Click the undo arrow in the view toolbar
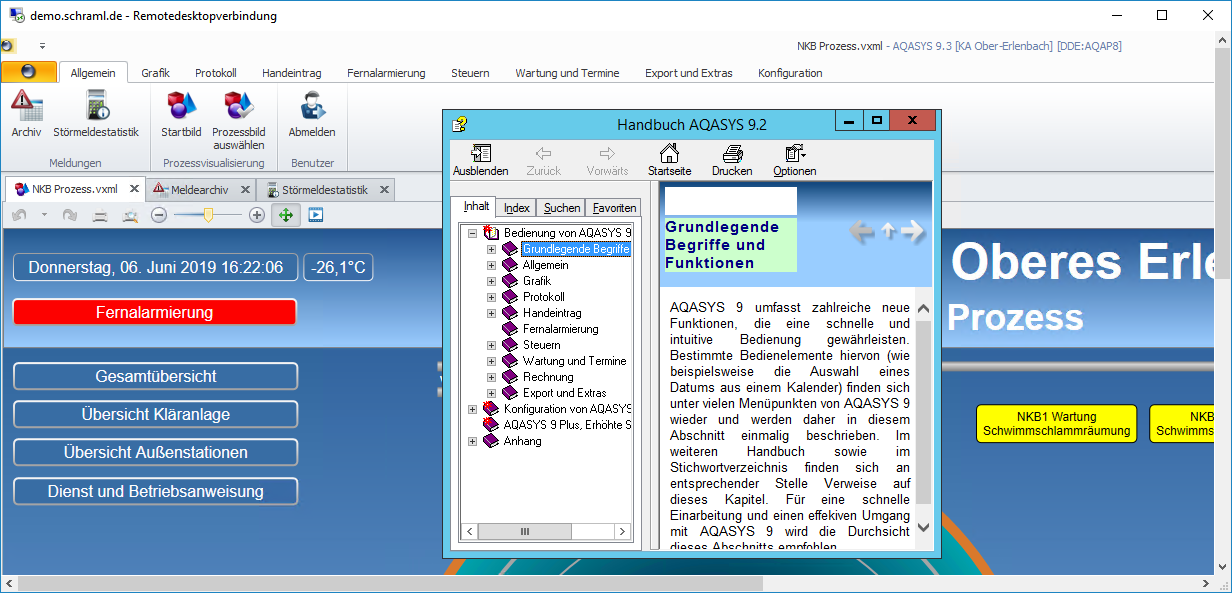 (20, 215)
